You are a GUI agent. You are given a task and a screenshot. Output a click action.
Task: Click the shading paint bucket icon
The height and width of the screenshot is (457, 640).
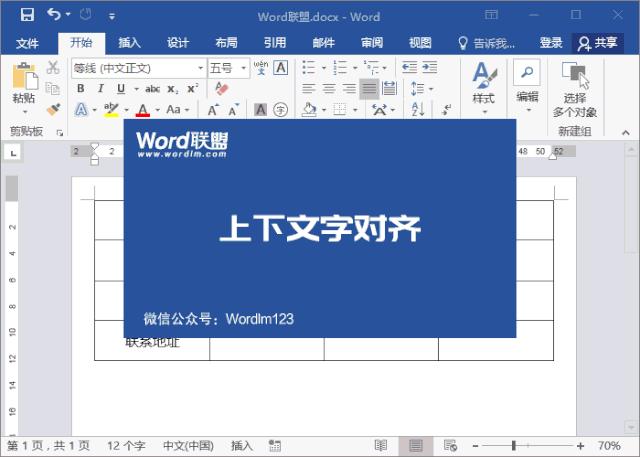click(x=309, y=109)
